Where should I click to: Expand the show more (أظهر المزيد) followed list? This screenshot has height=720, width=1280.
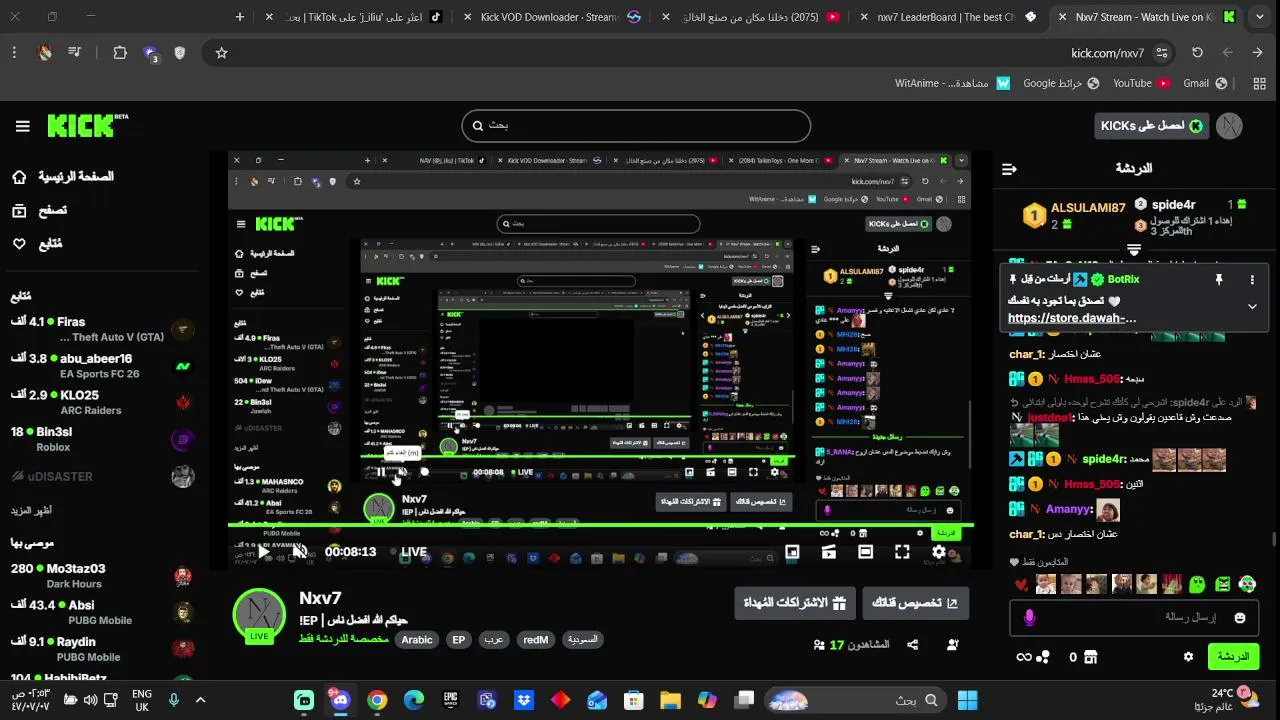click(x=32, y=511)
